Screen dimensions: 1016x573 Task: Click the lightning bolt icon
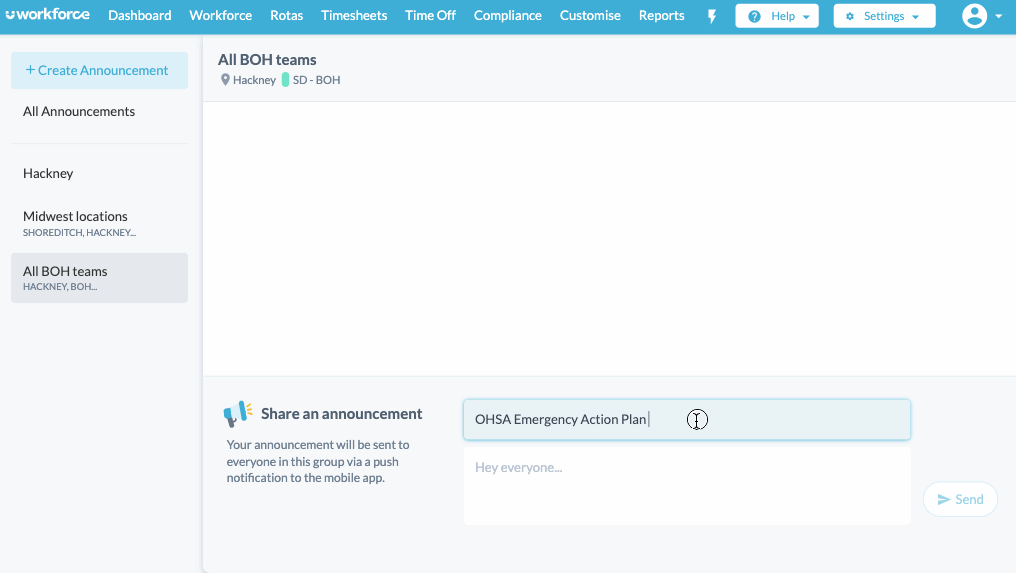click(712, 16)
